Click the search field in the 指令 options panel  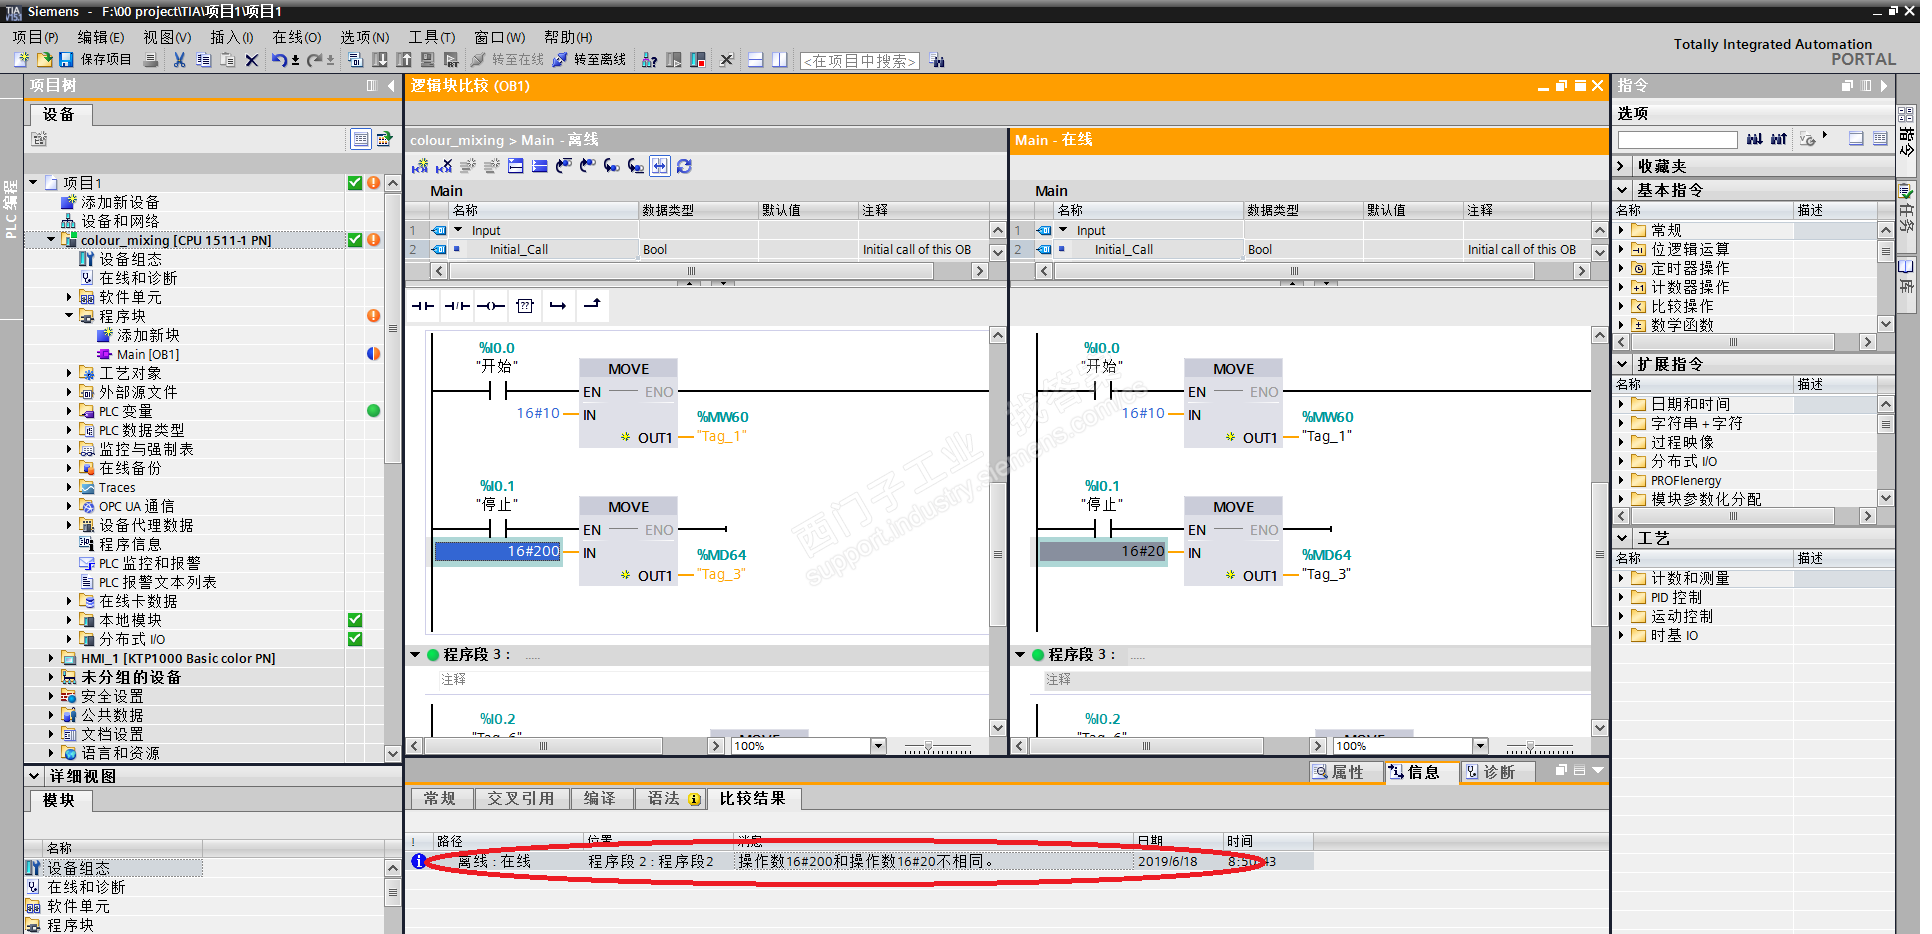[1677, 140]
